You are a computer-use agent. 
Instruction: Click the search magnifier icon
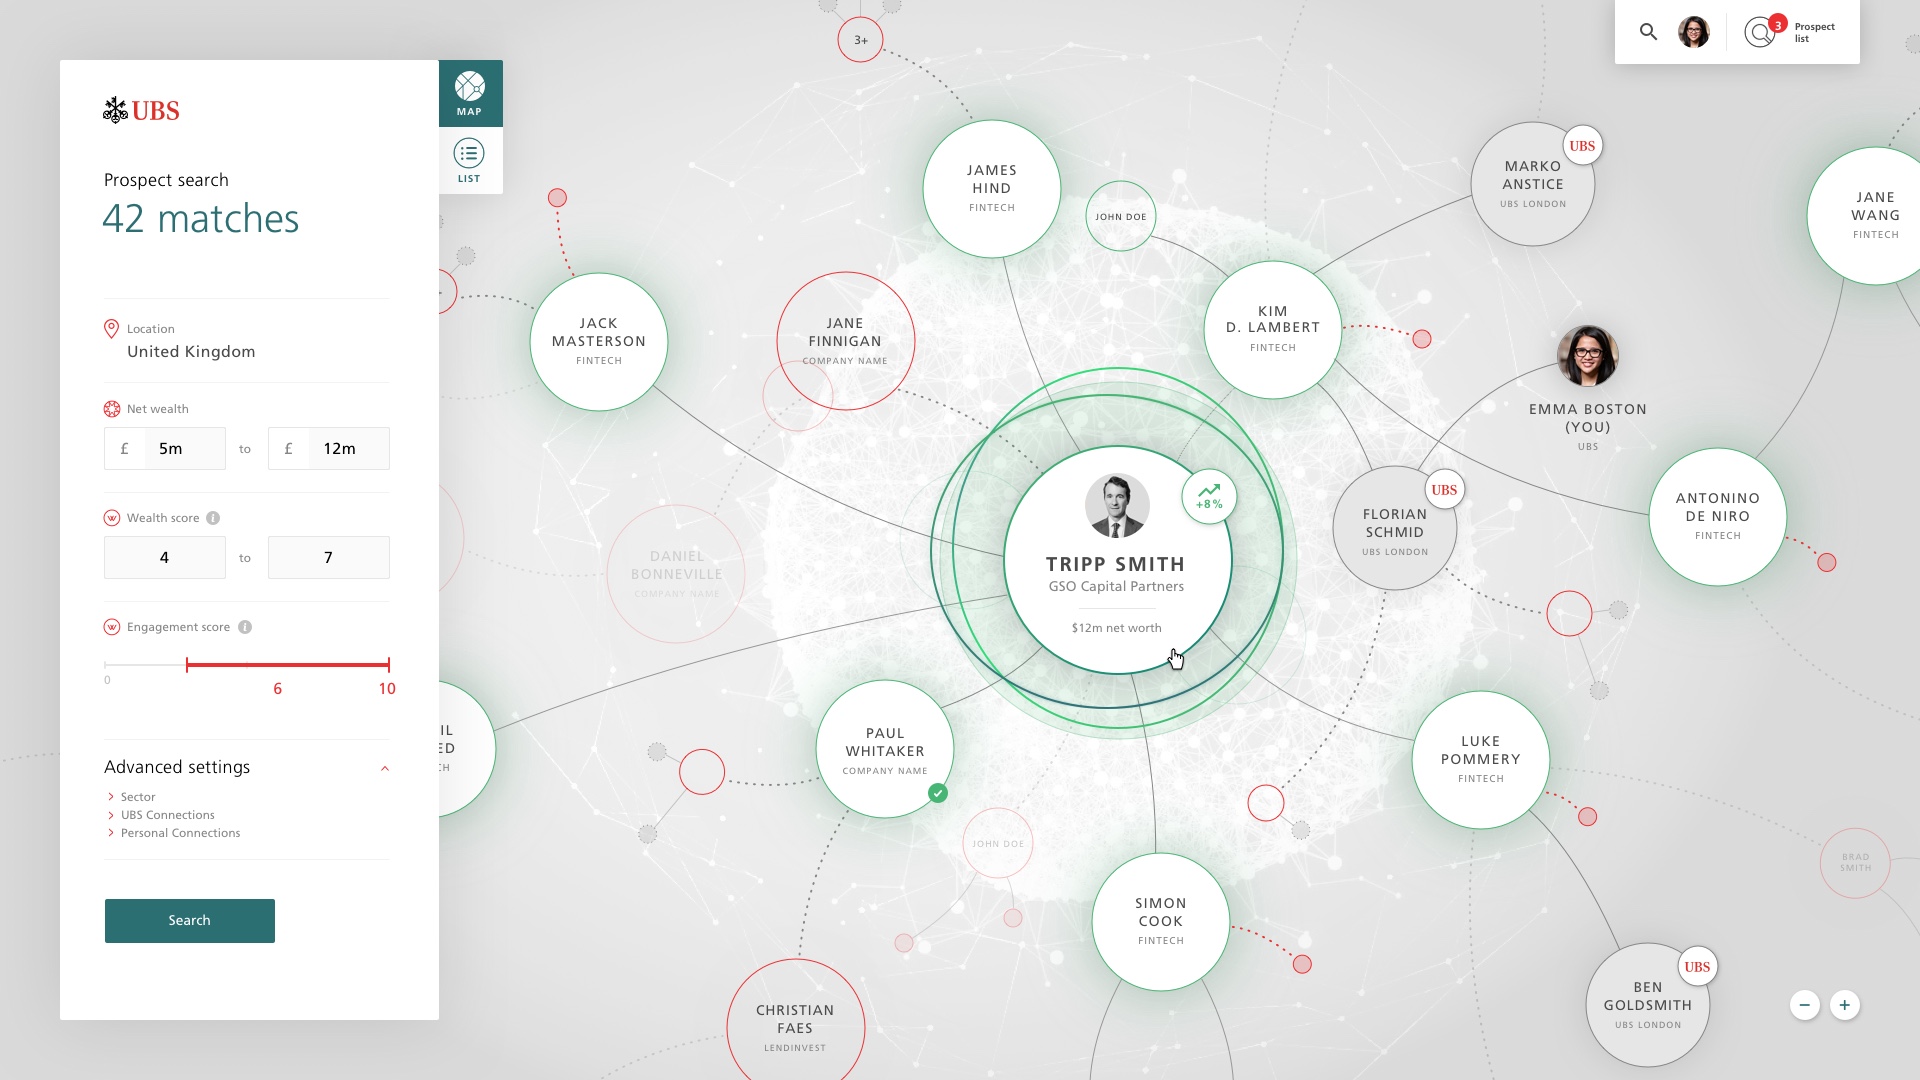tap(1648, 32)
